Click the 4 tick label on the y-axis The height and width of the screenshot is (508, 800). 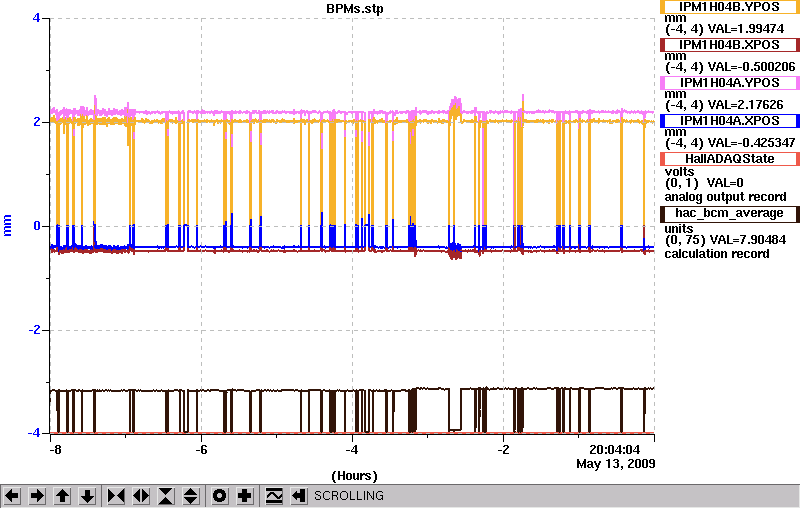coord(36,18)
